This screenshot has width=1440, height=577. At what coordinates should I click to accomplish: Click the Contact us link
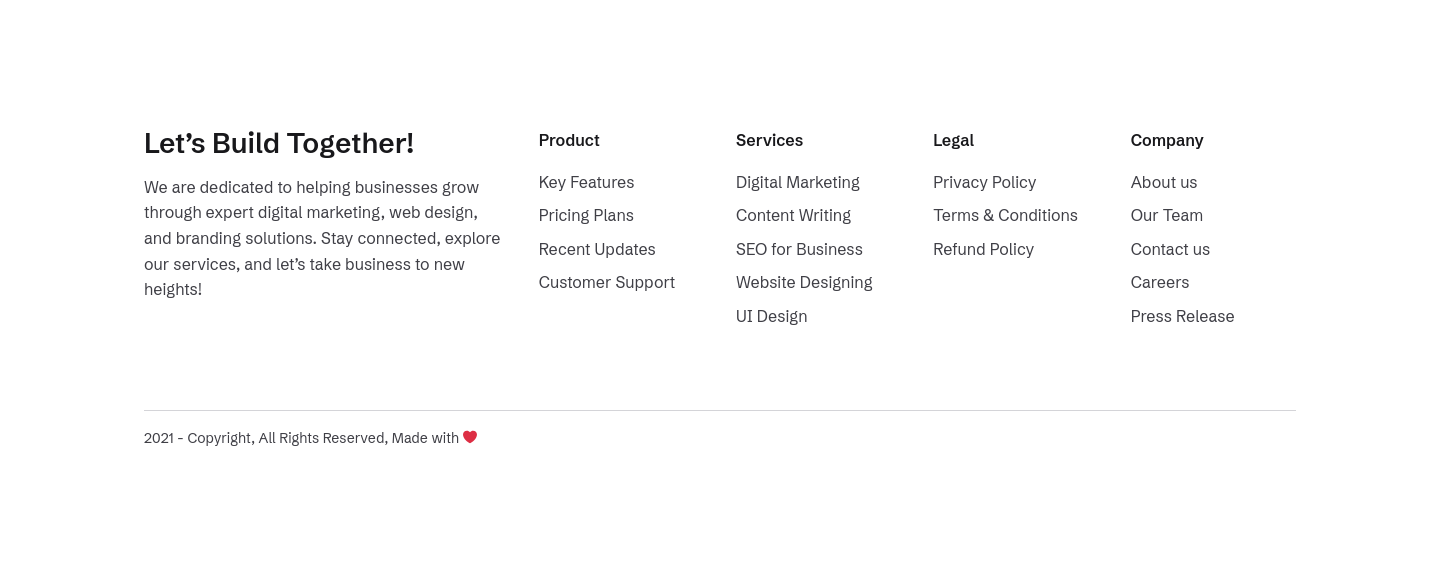(x=1170, y=249)
